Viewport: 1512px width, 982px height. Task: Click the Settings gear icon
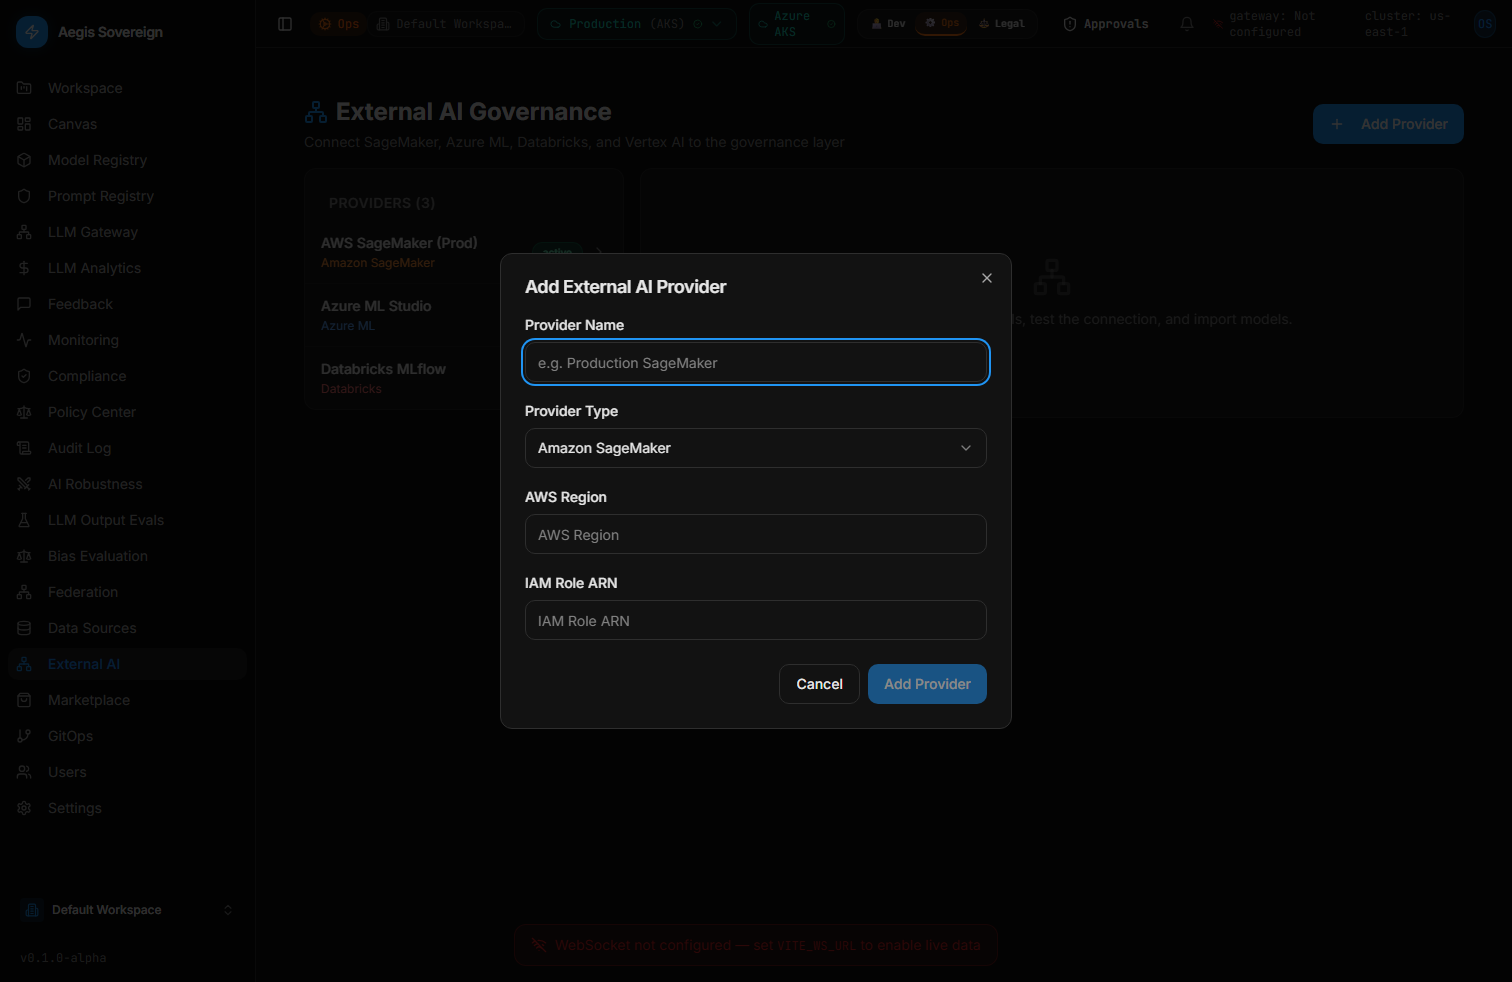pos(24,808)
